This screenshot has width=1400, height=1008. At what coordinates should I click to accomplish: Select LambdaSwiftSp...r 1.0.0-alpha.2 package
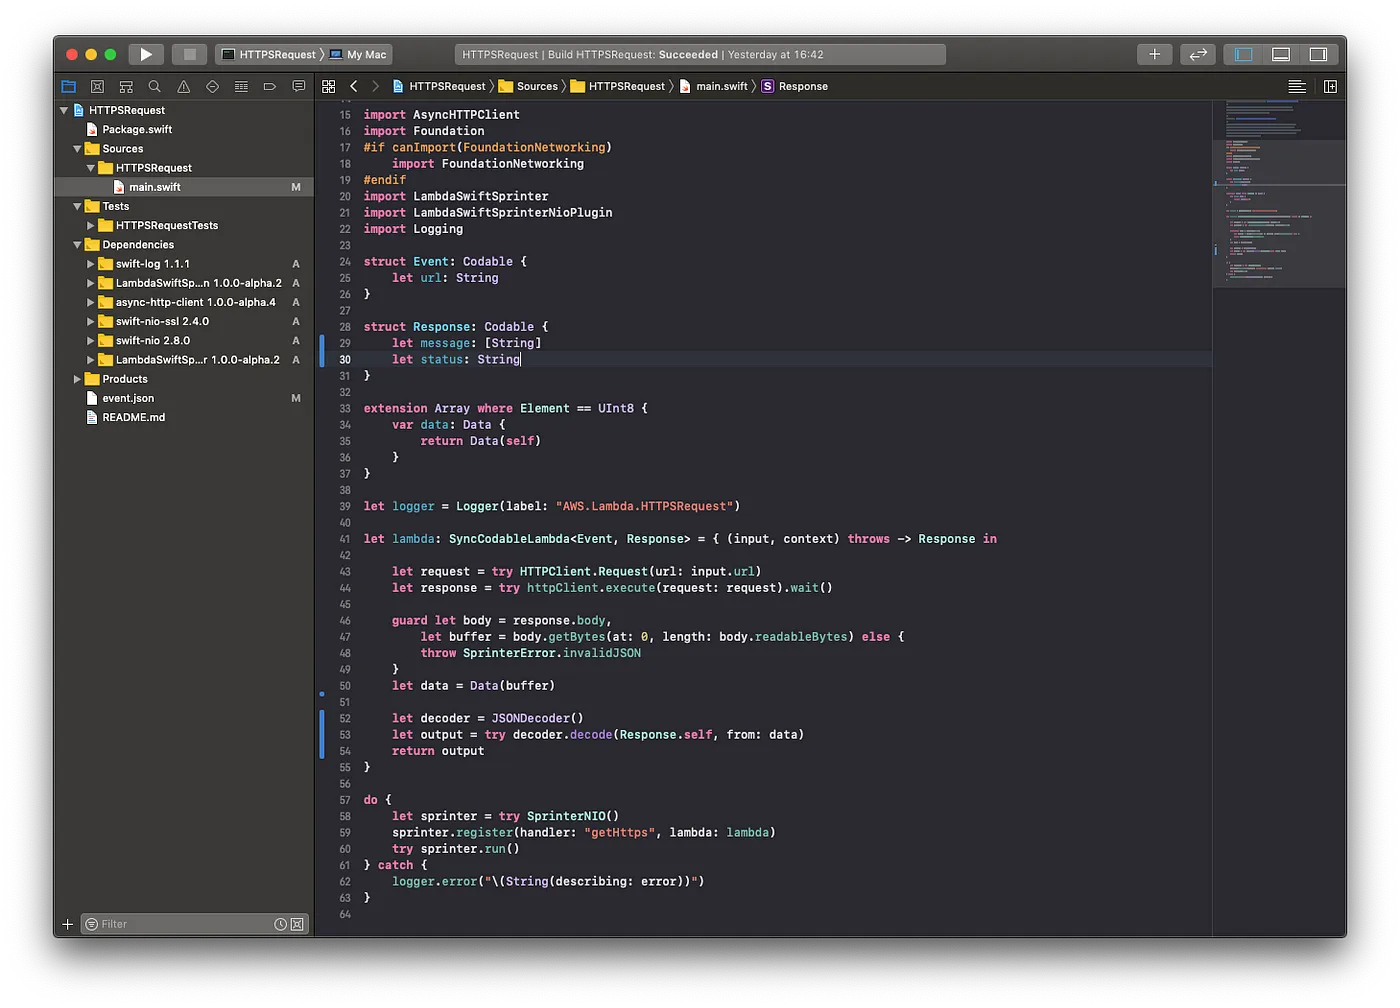pos(184,360)
